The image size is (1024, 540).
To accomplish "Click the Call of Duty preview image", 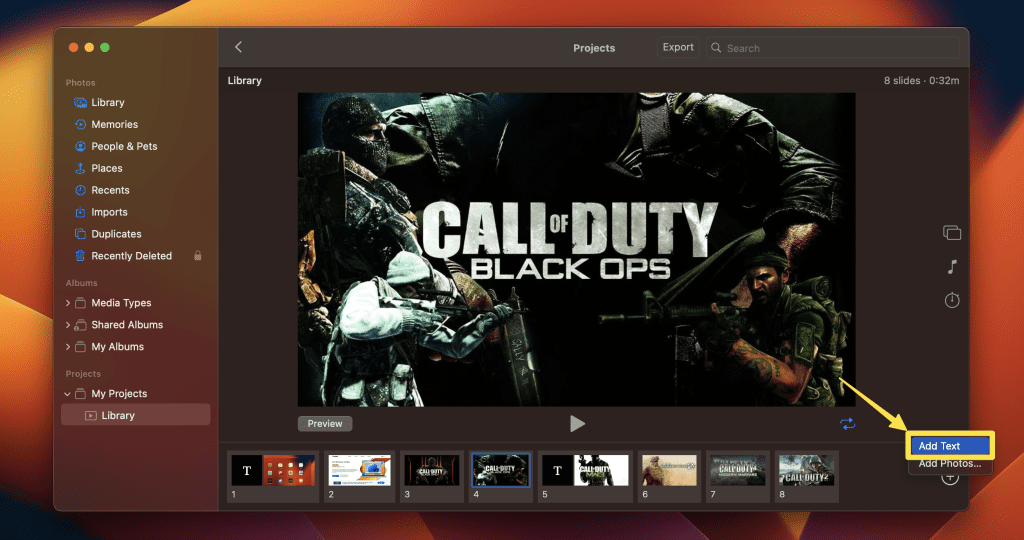I will tap(577, 249).
